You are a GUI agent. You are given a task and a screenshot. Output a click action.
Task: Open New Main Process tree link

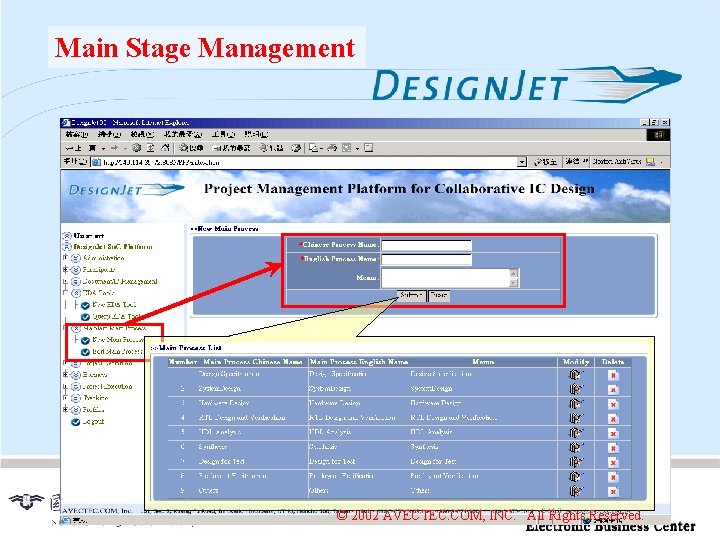click(118, 340)
